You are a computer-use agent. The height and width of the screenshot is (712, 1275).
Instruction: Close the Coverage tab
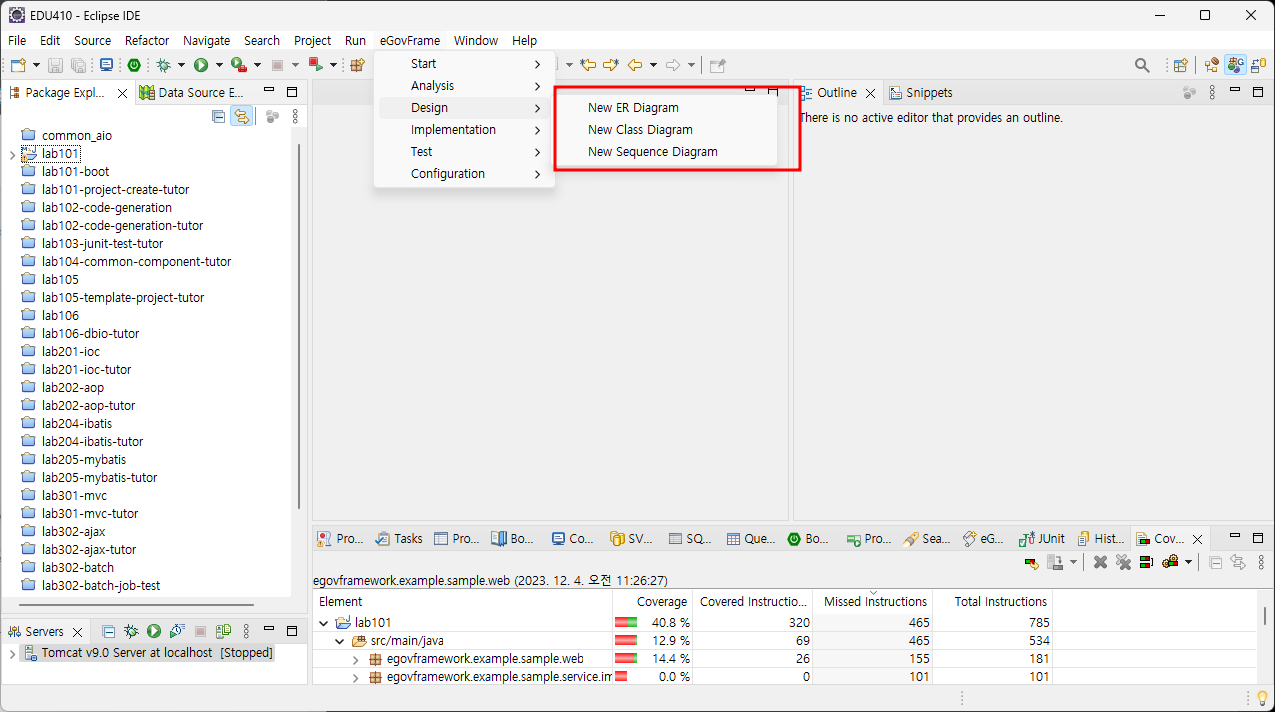[1197, 539]
